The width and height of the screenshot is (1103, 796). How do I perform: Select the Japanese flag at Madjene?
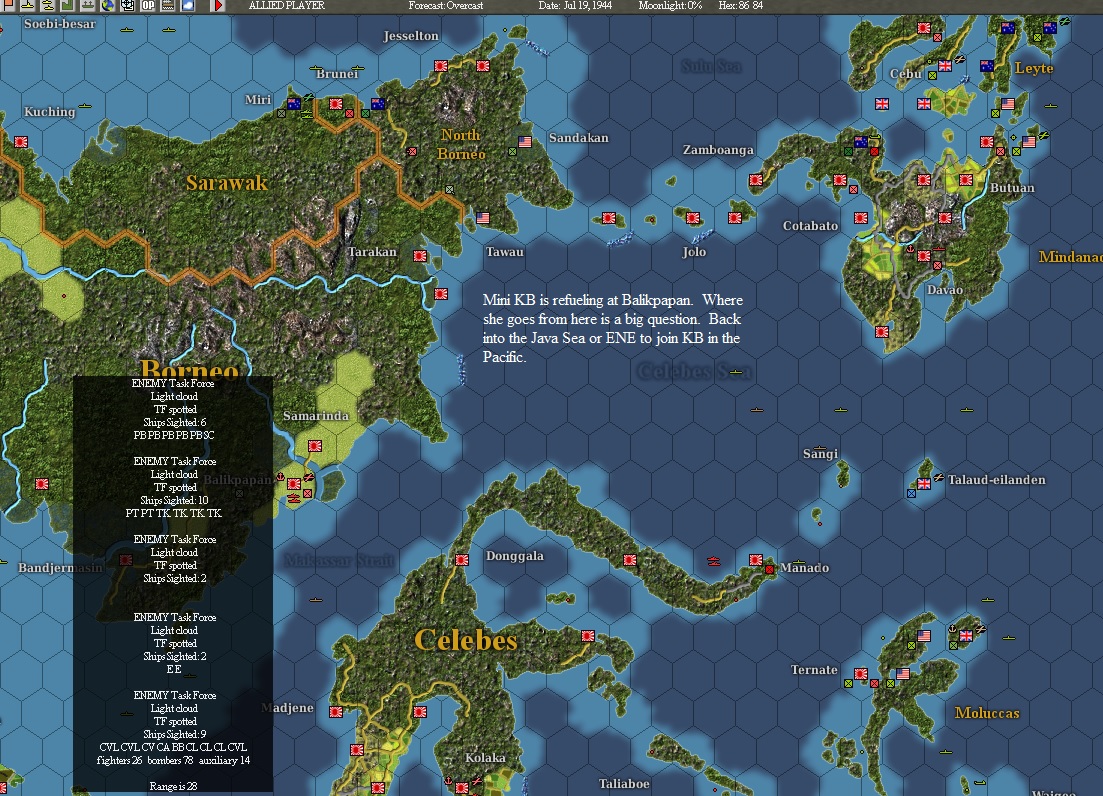click(x=336, y=712)
